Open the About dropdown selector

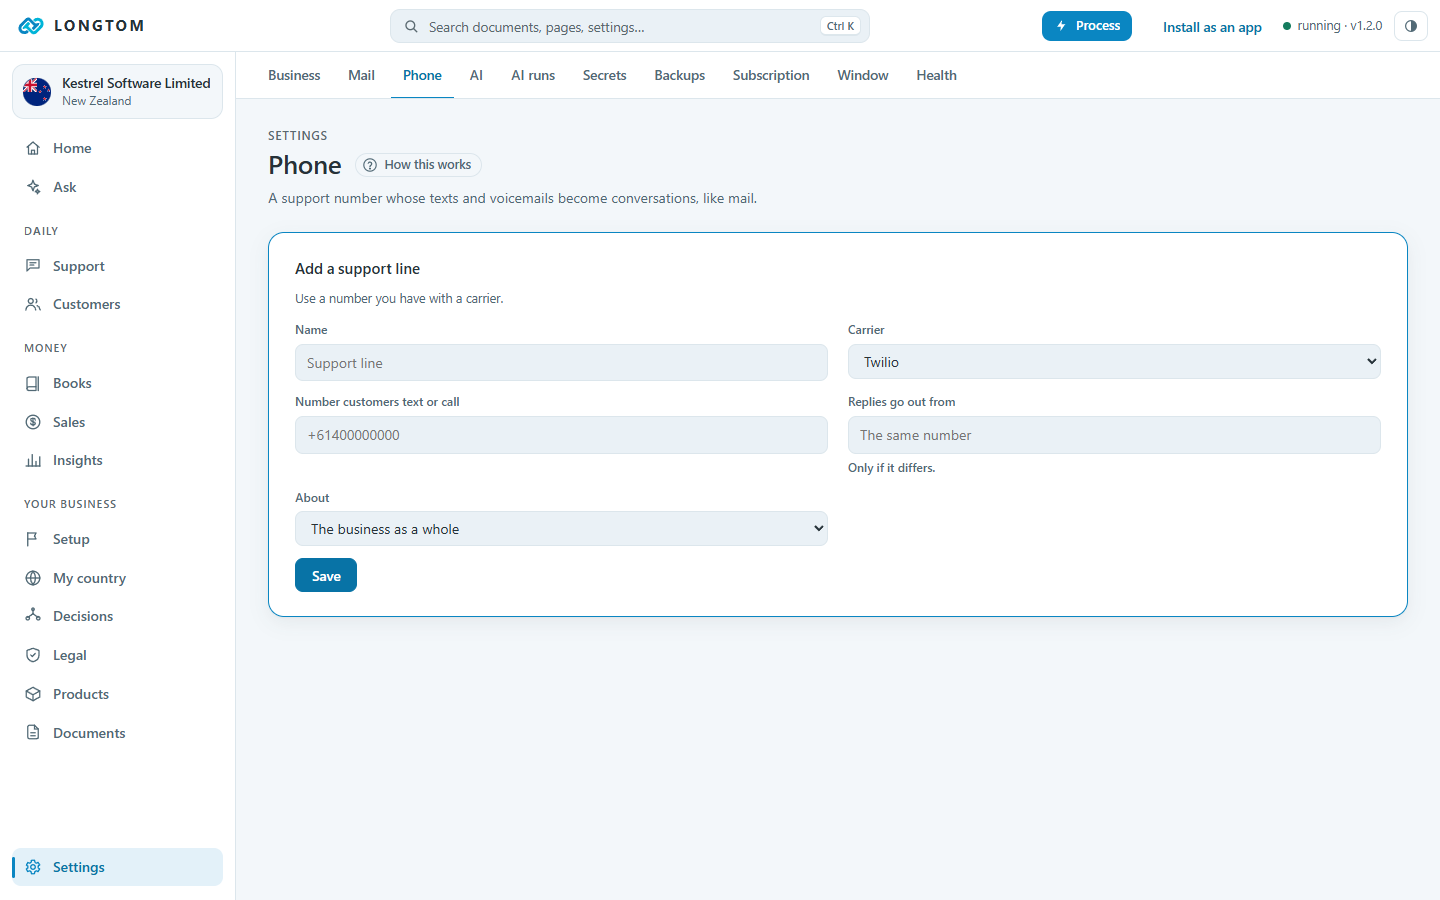click(561, 529)
